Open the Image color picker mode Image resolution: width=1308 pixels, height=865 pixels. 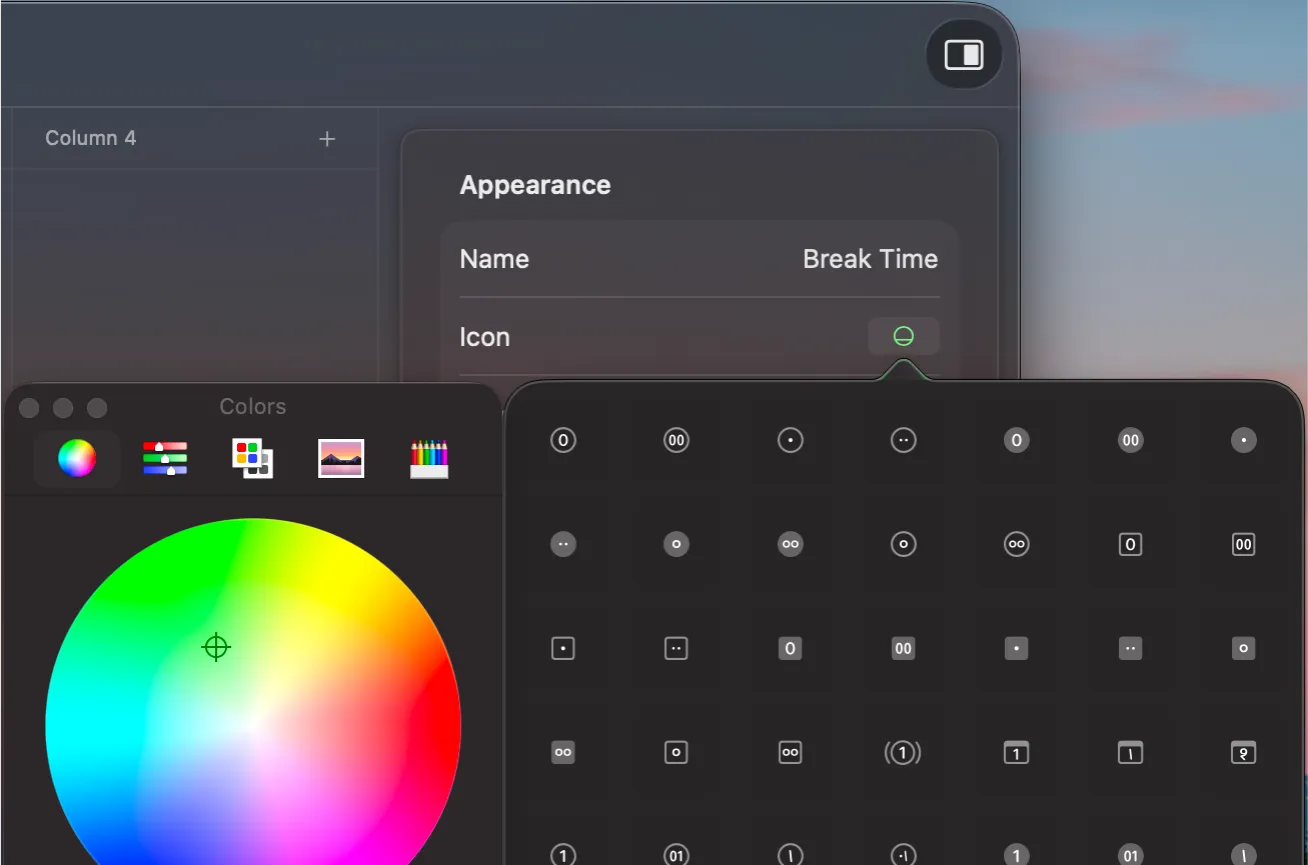(x=341, y=459)
